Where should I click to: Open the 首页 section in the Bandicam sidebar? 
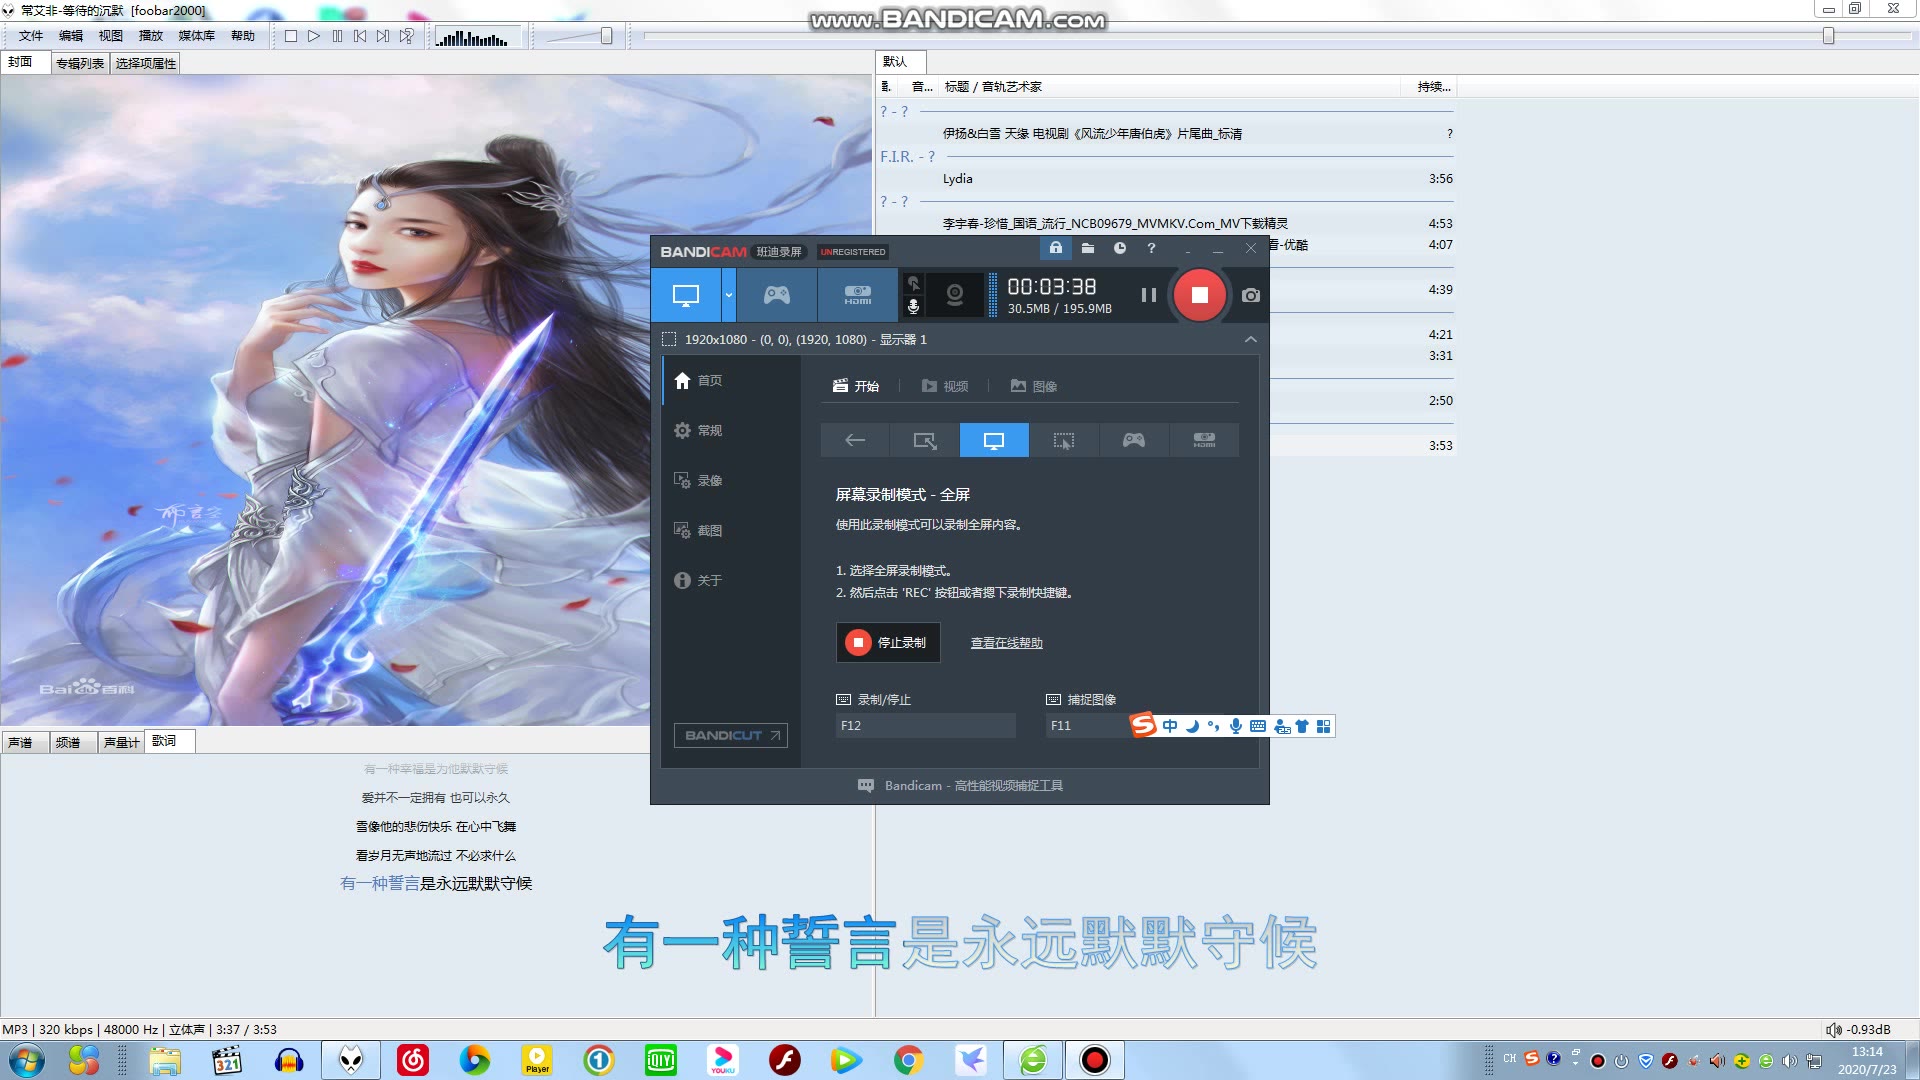[732, 381]
